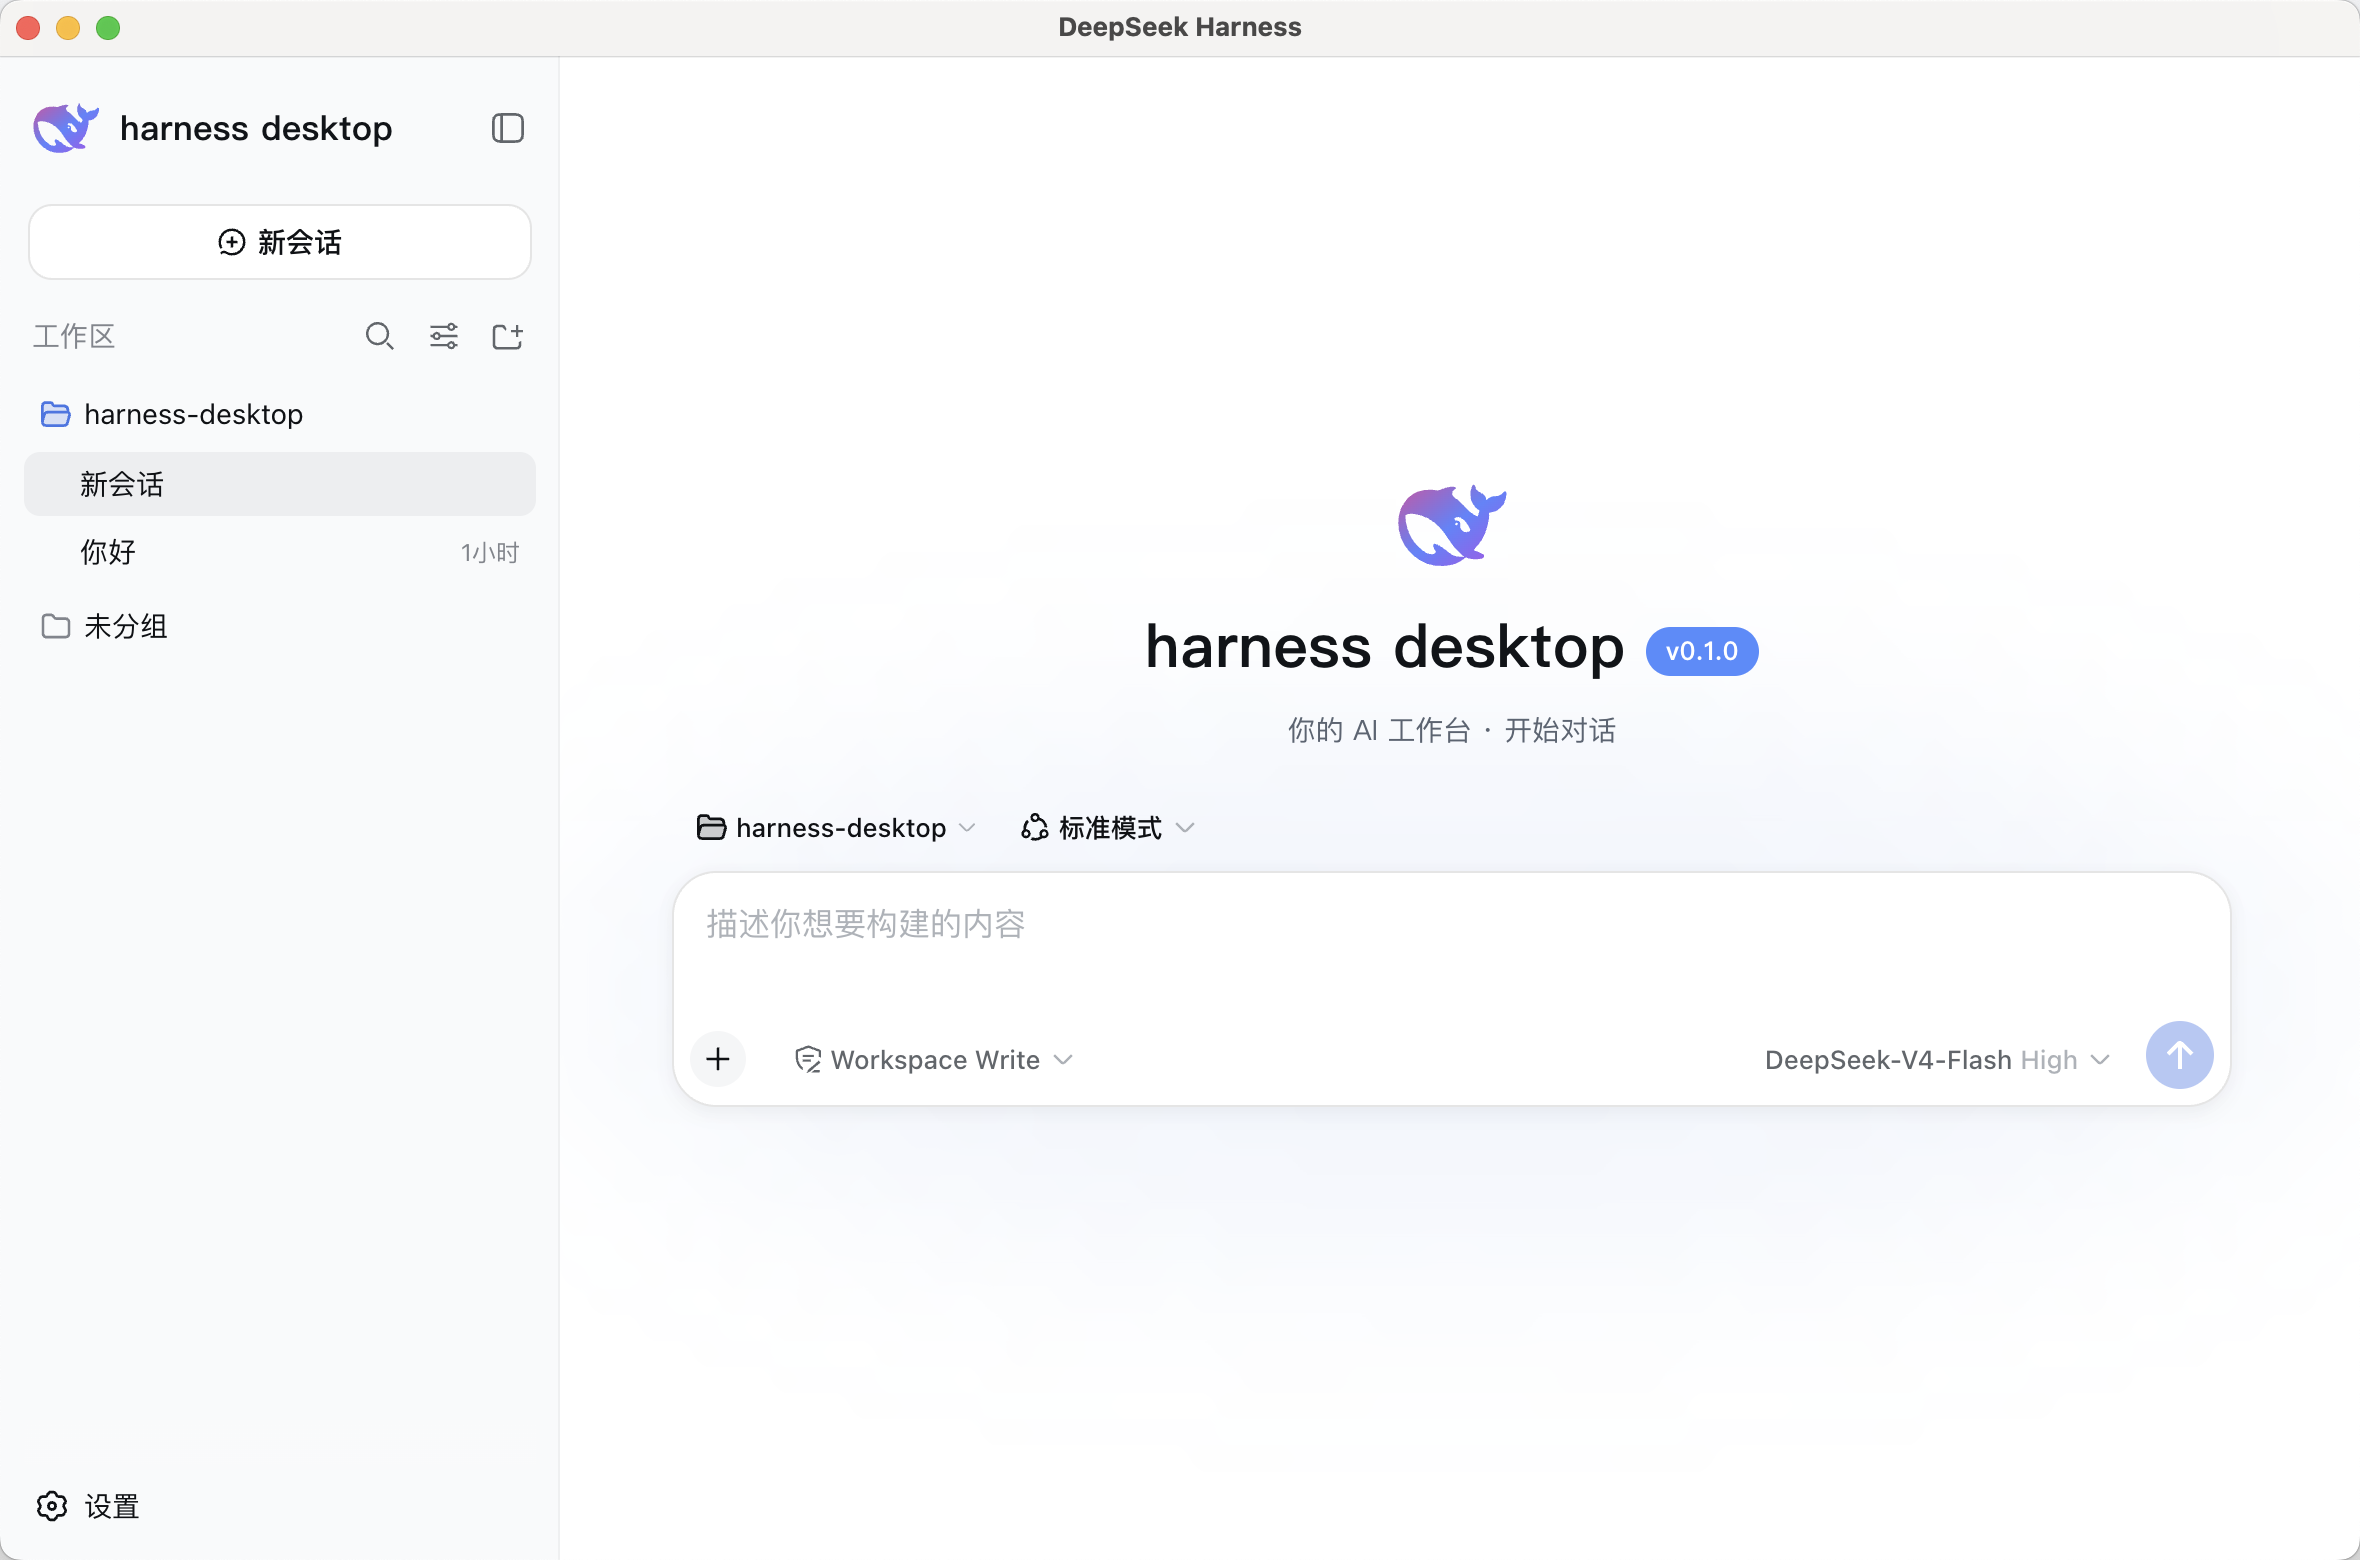Open the workspace filter settings icon
This screenshot has width=2360, height=1560.
click(444, 336)
